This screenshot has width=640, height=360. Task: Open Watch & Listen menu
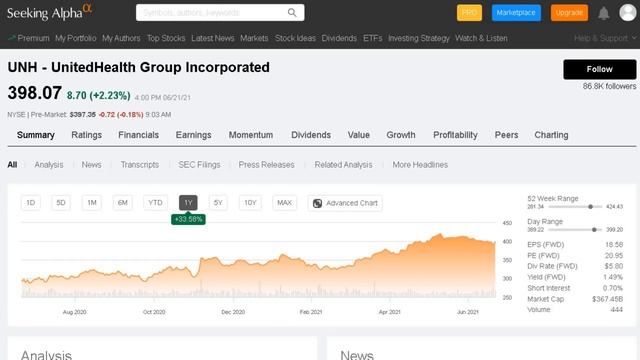click(481, 38)
